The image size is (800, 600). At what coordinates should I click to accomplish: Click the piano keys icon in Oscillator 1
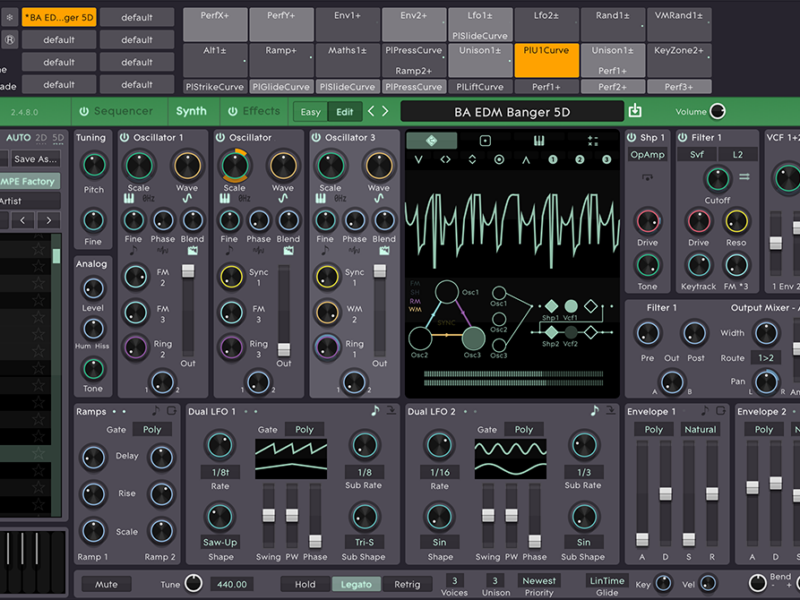[x=129, y=199]
